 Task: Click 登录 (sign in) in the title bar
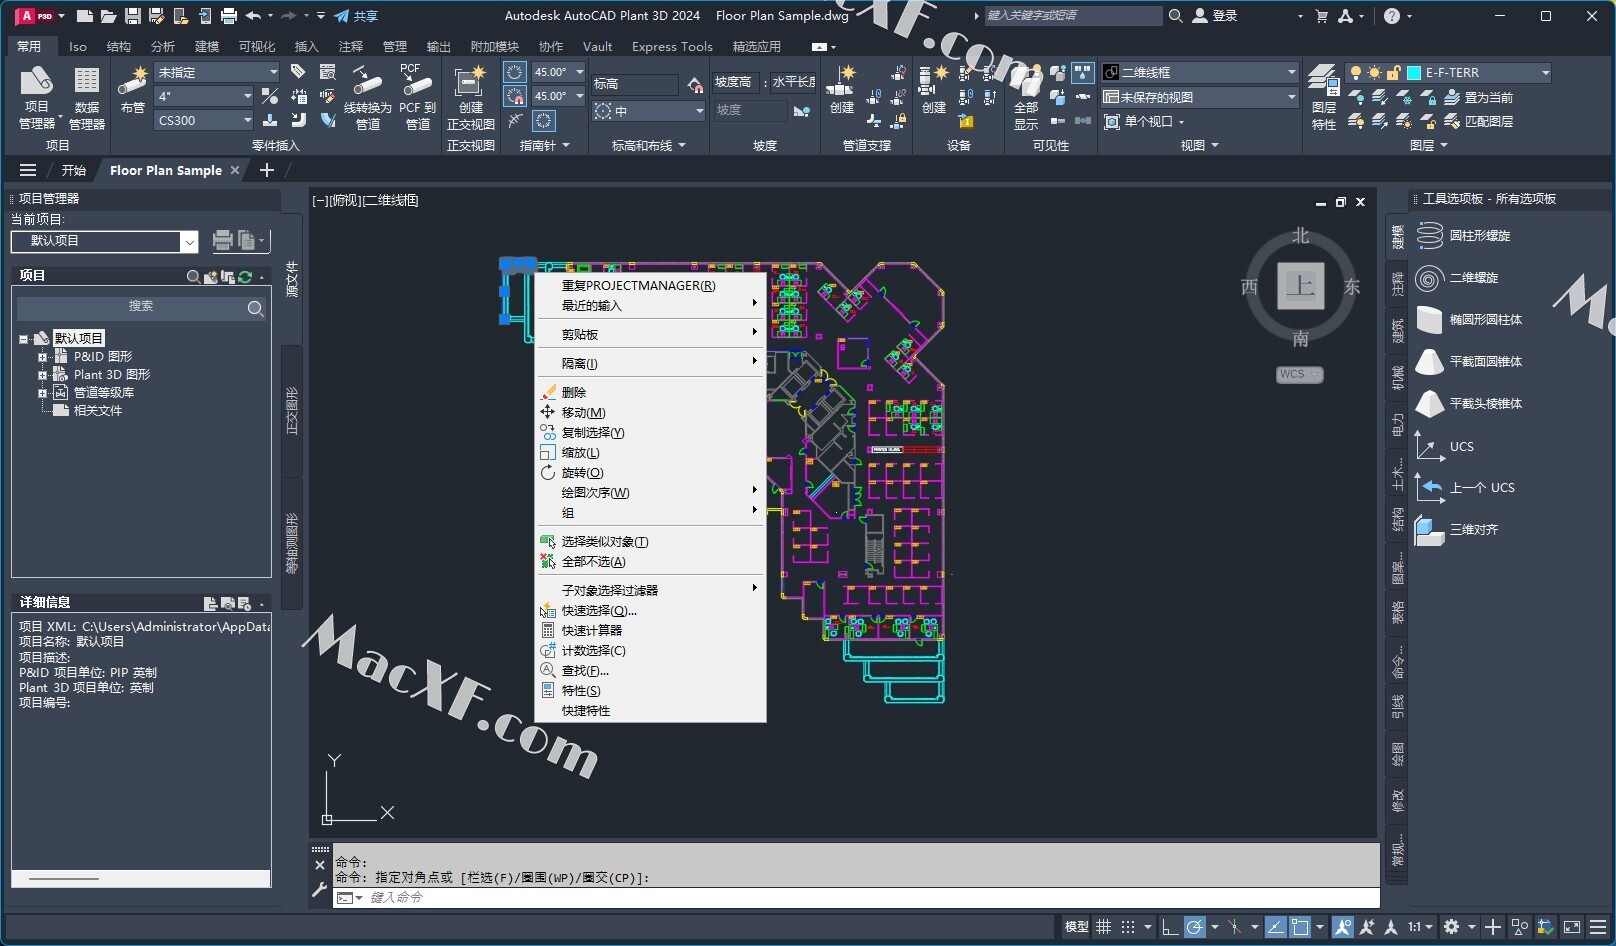pyautogui.click(x=1215, y=16)
